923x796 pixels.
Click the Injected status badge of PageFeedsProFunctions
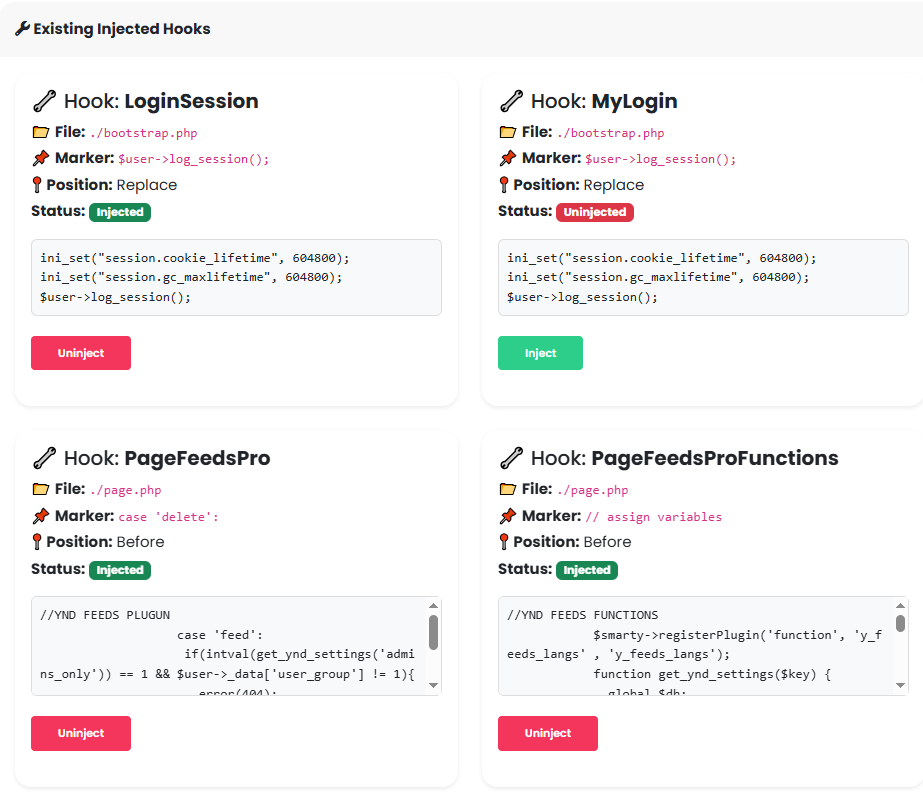587,570
